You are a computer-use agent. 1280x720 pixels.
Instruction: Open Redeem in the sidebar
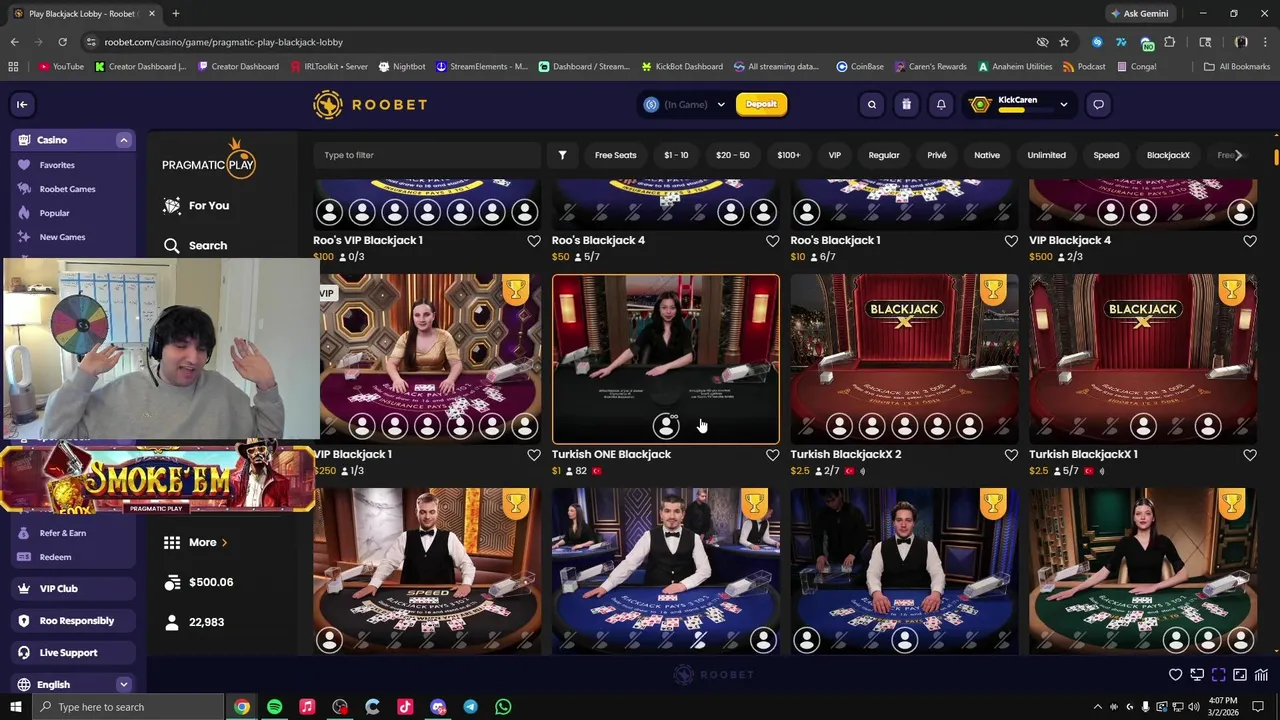tap(55, 557)
